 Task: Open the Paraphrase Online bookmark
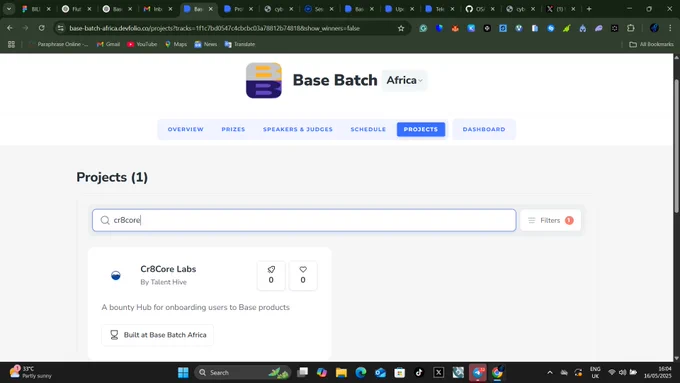(x=59, y=44)
